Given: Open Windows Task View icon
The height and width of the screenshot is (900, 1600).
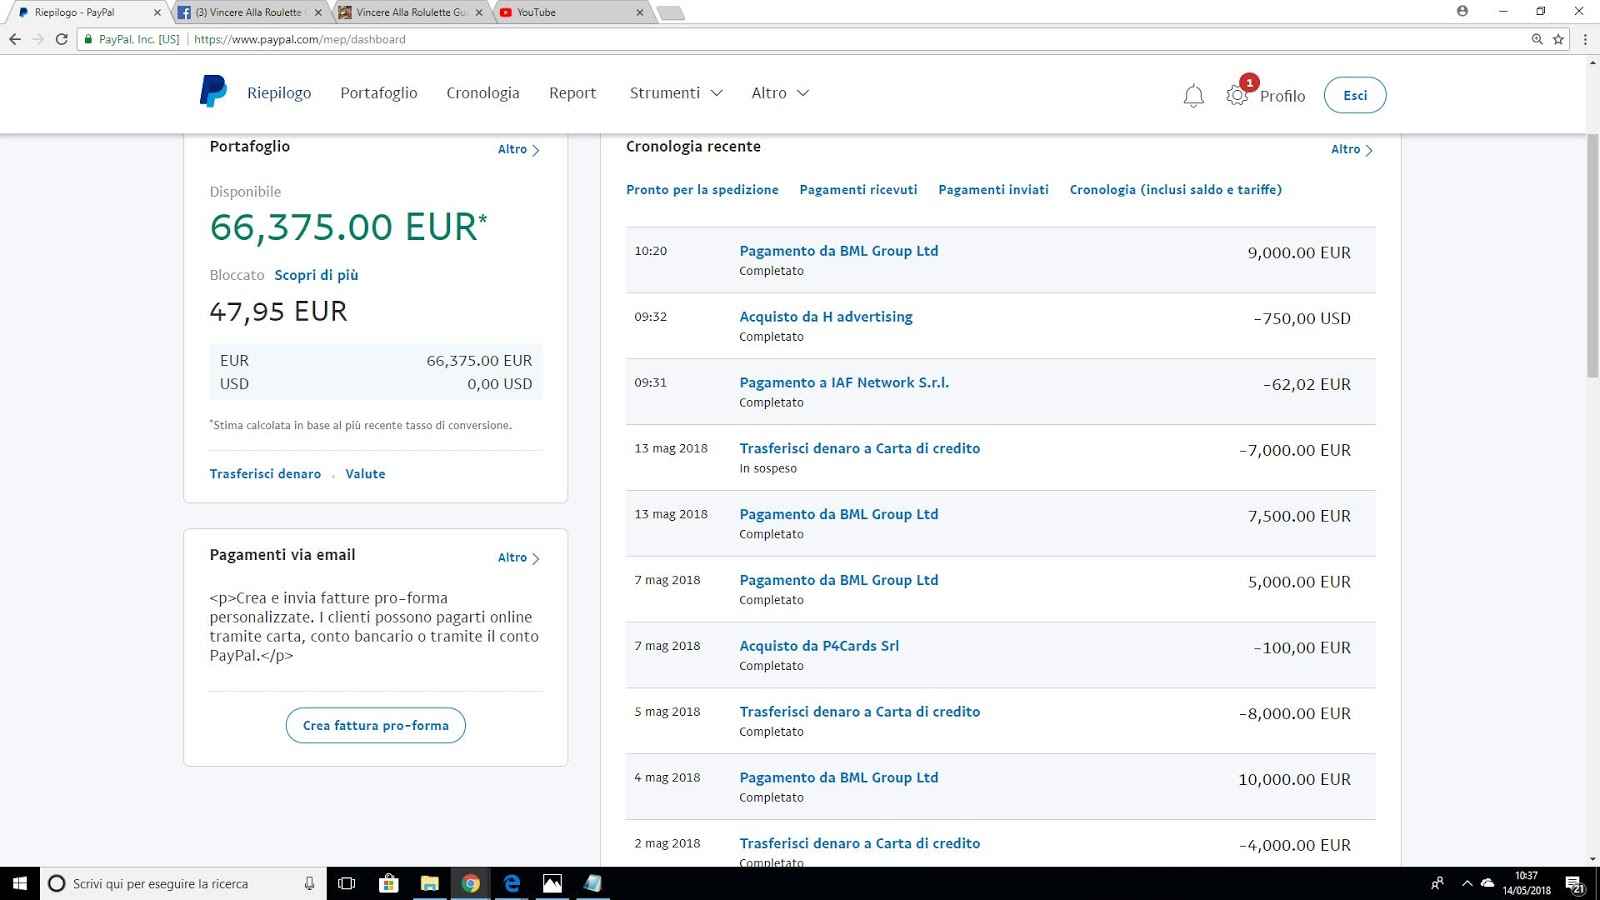Looking at the screenshot, I should pyautogui.click(x=347, y=883).
